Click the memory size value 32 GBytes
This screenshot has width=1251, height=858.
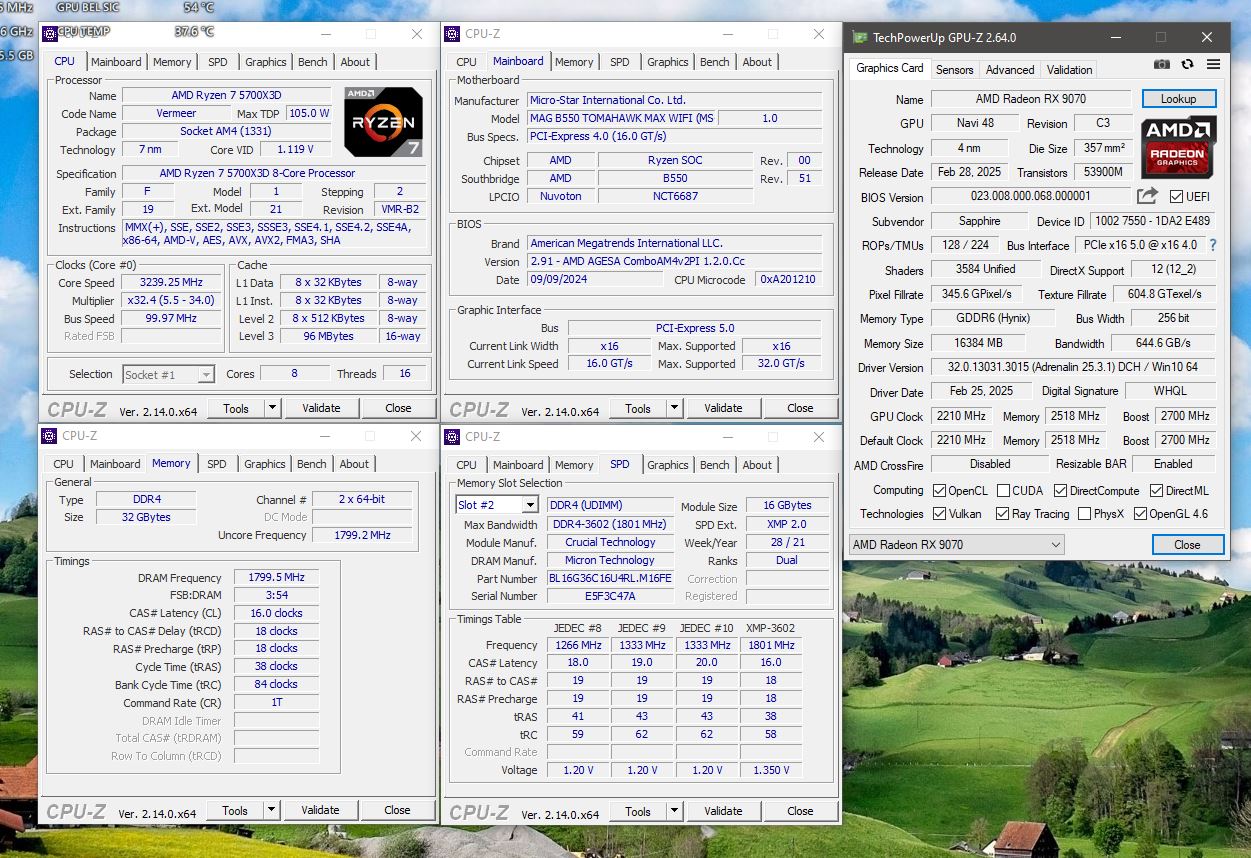coord(146,517)
